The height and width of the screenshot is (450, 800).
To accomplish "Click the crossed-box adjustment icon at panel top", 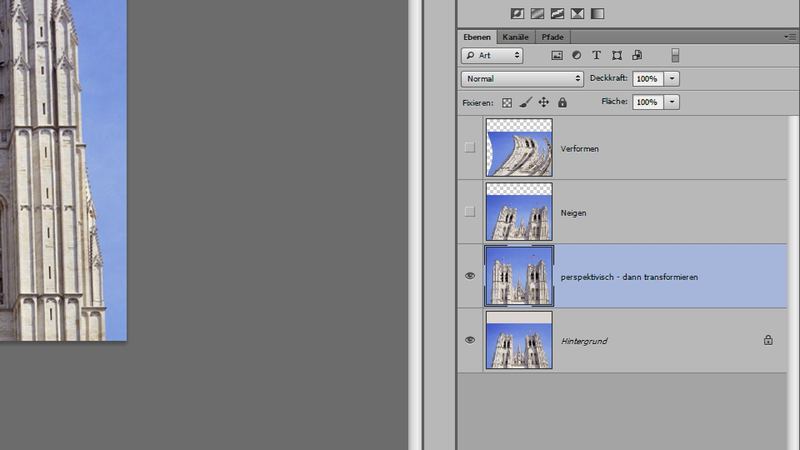I will (577, 14).
